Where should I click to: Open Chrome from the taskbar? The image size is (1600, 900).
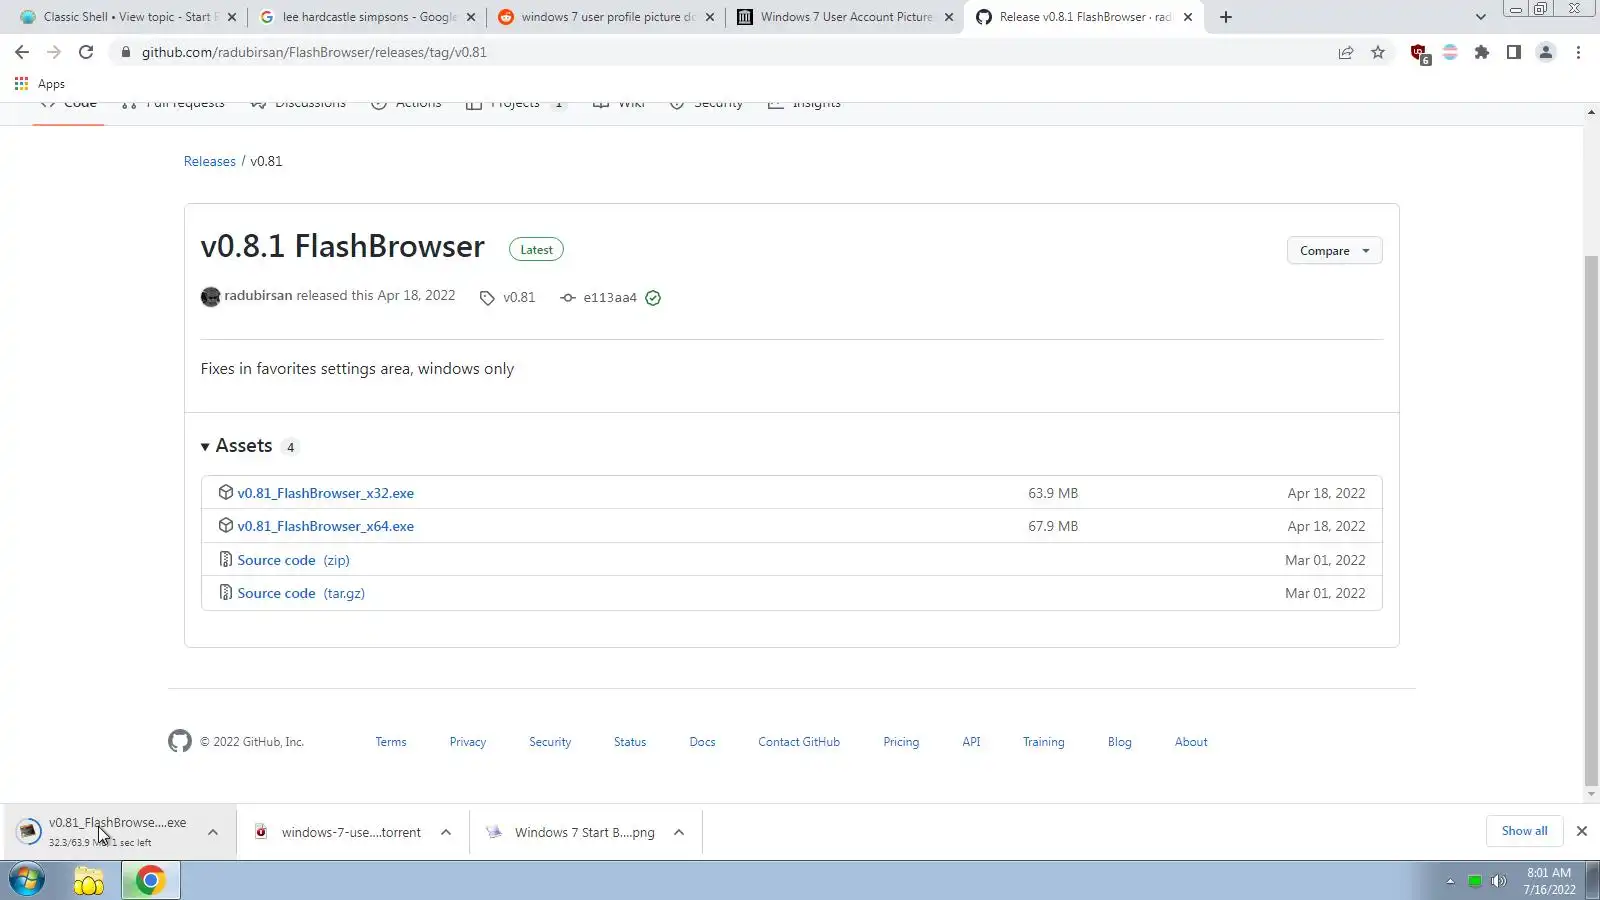coord(150,880)
